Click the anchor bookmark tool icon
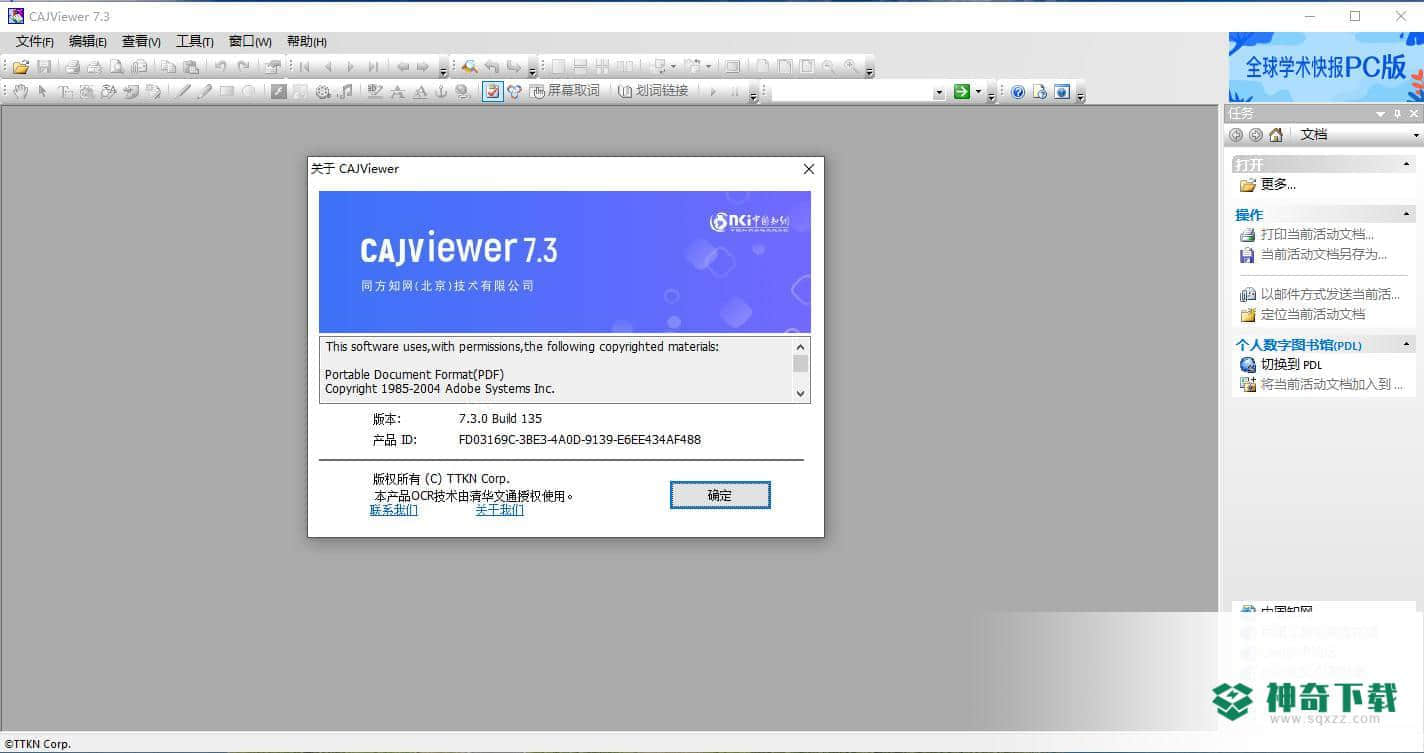Image resolution: width=1424 pixels, height=753 pixels. pyautogui.click(x=441, y=91)
